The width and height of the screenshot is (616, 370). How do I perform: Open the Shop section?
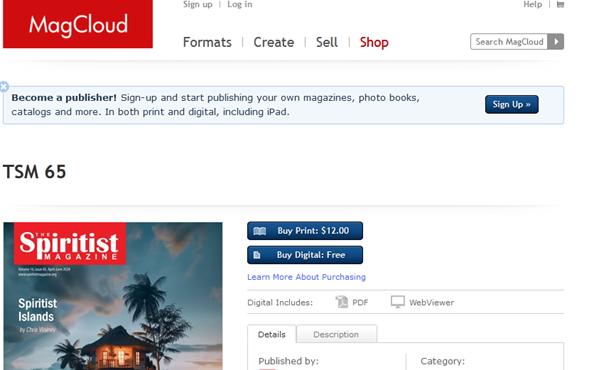374,42
